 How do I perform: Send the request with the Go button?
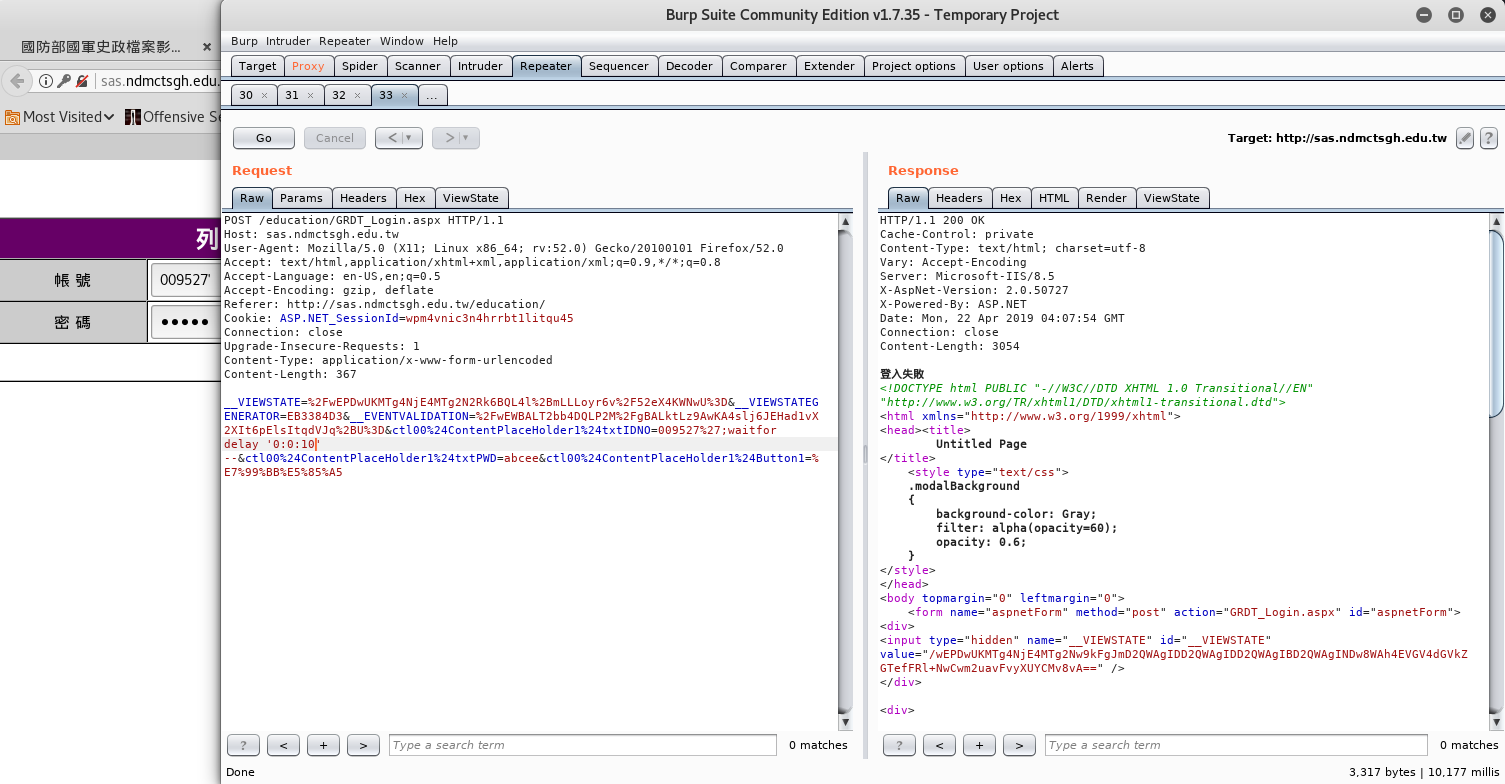pyautogui.click(x=264, y=138)
